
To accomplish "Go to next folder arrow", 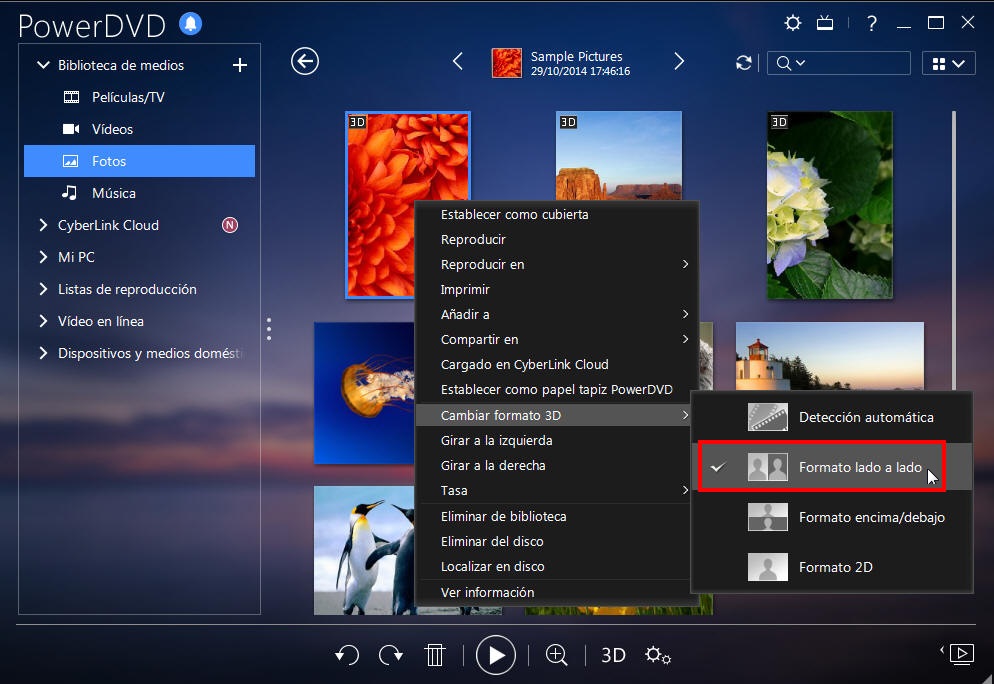I will click(x=679, y=61).
